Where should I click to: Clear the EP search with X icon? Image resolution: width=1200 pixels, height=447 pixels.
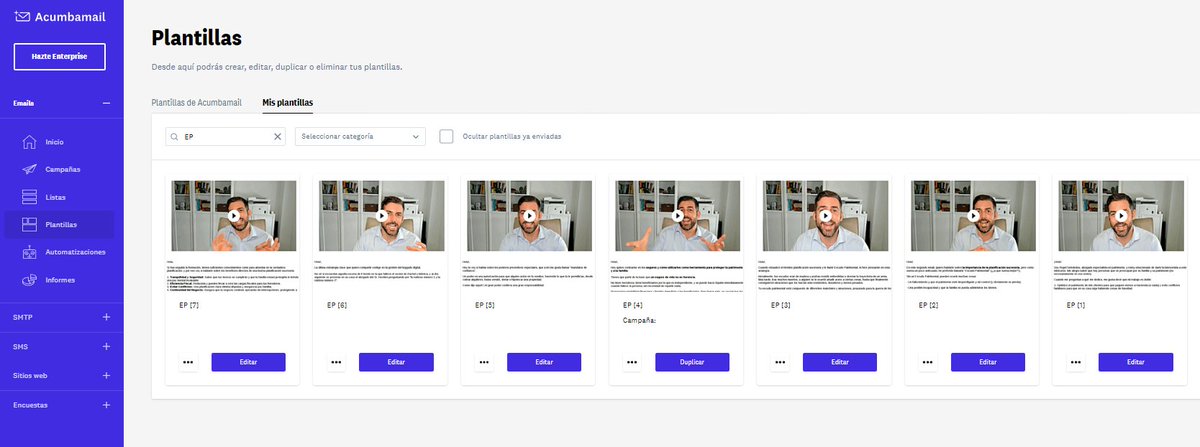(x=278, y=136)
